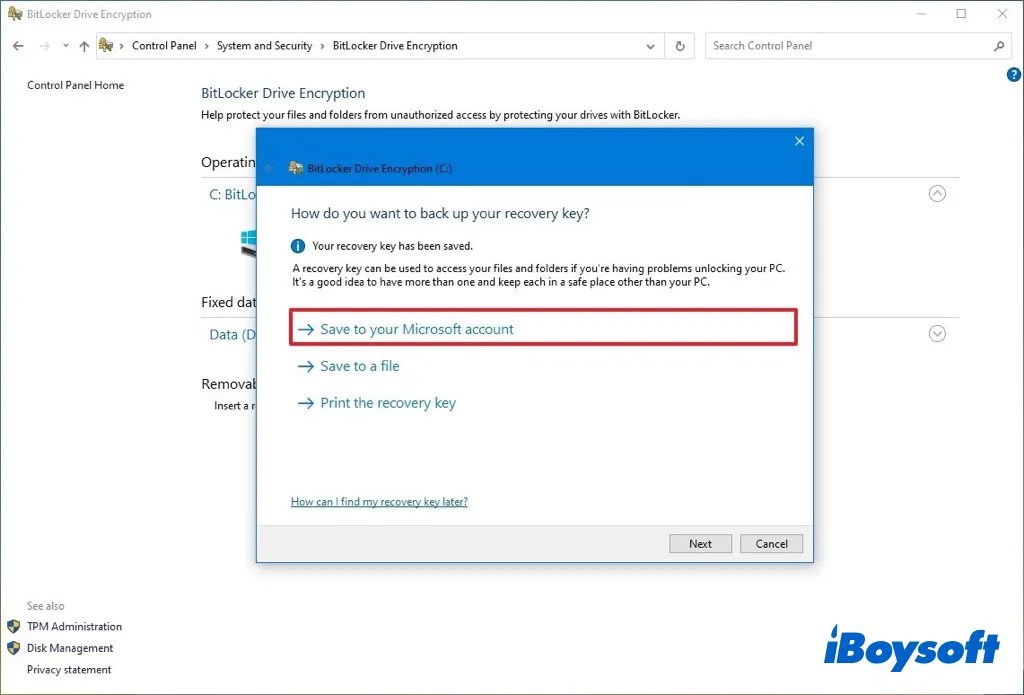The width and height of the screenshot is (1024, 695).
Task: Open Control Panel Home link
Action: tap(75, 85)
